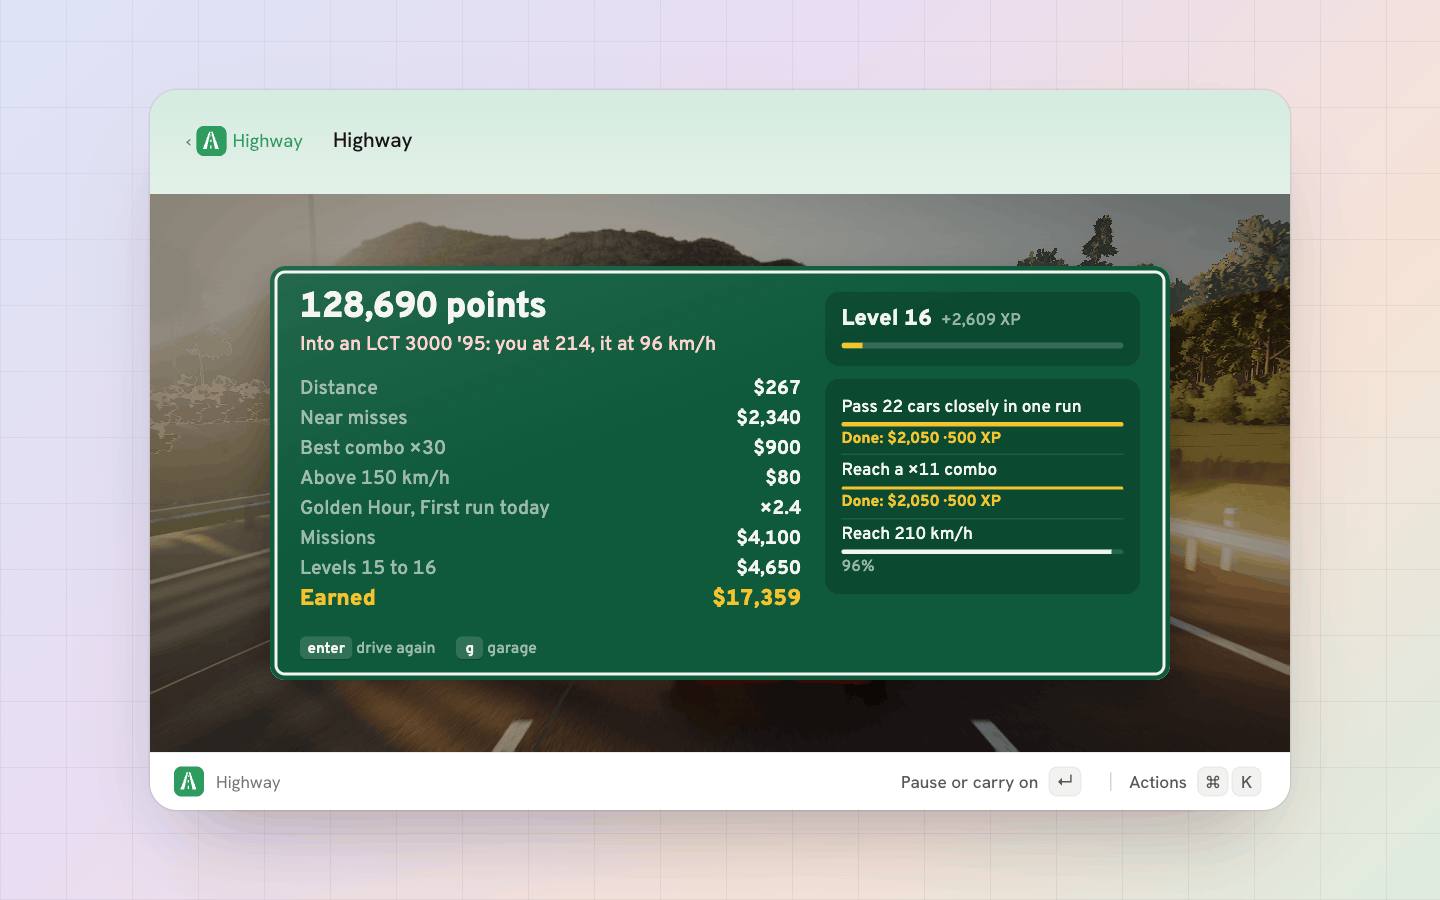Click the Reach 210 km/h mission title
This screenshot has width=1440, height=900.
(907, 533)
